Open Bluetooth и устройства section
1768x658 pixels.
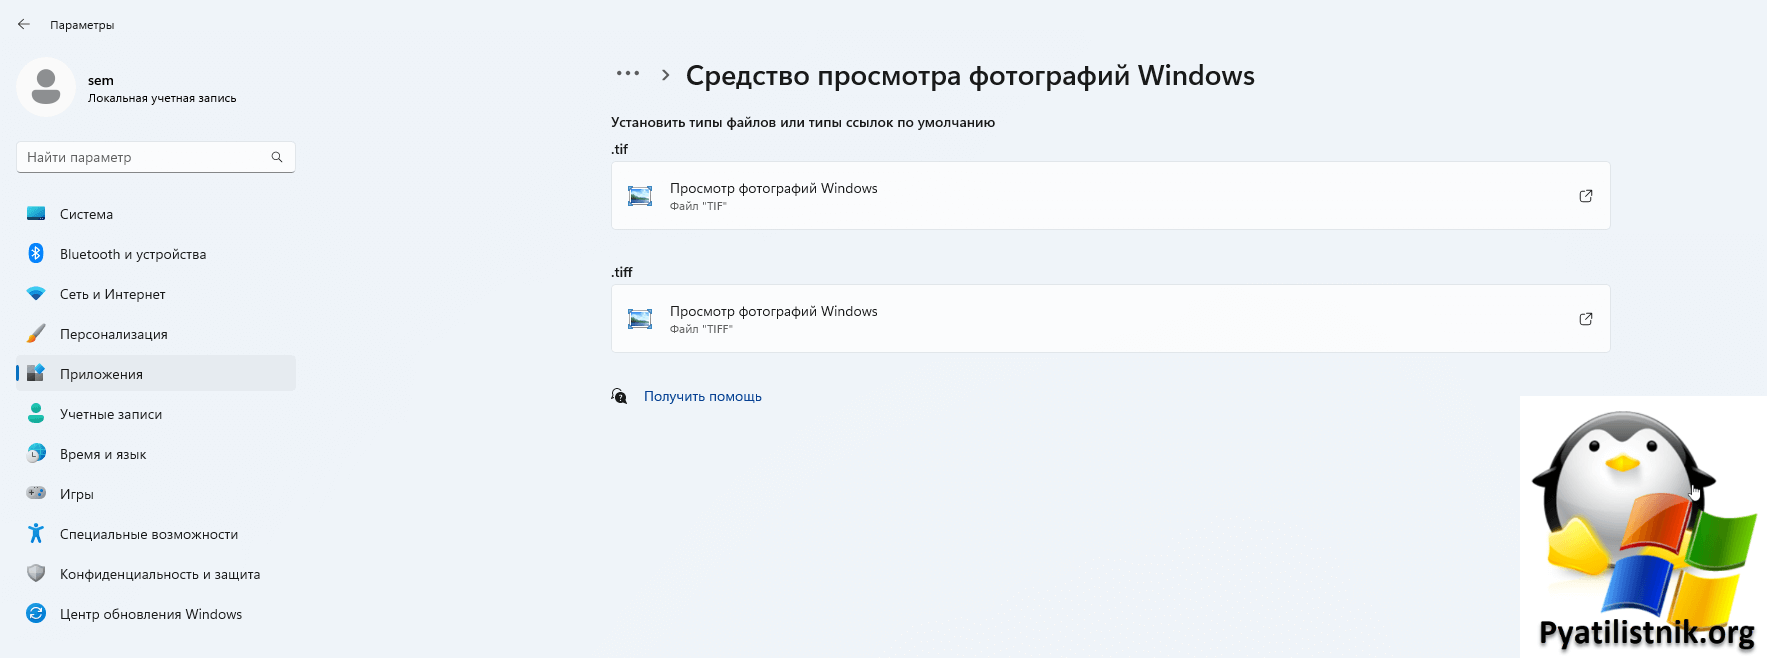tap(156, 254)
